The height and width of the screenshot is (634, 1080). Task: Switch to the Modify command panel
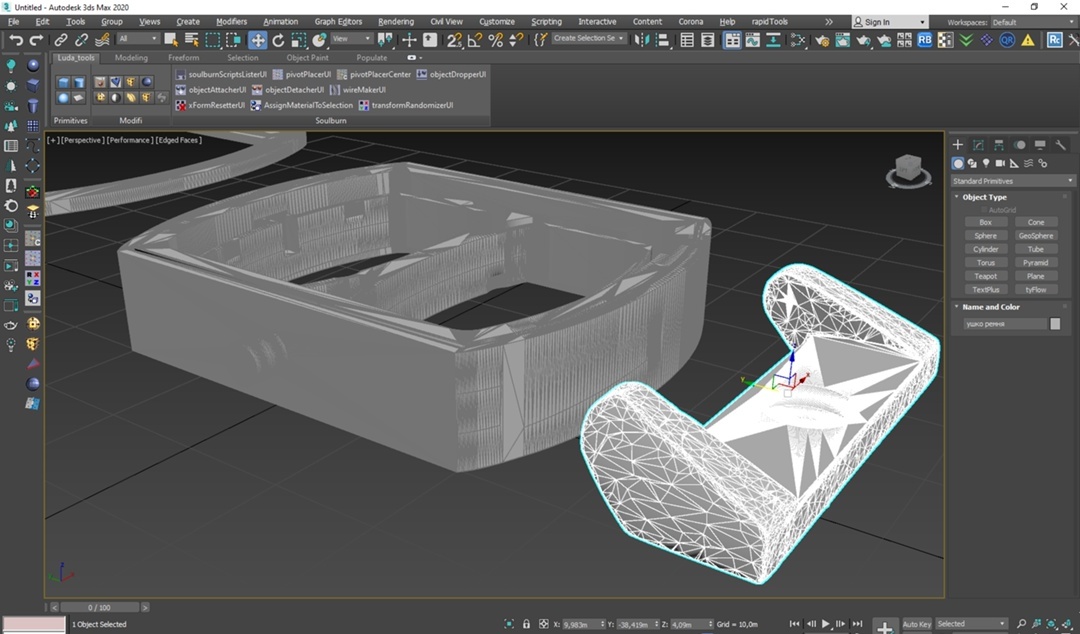(978, 145)
